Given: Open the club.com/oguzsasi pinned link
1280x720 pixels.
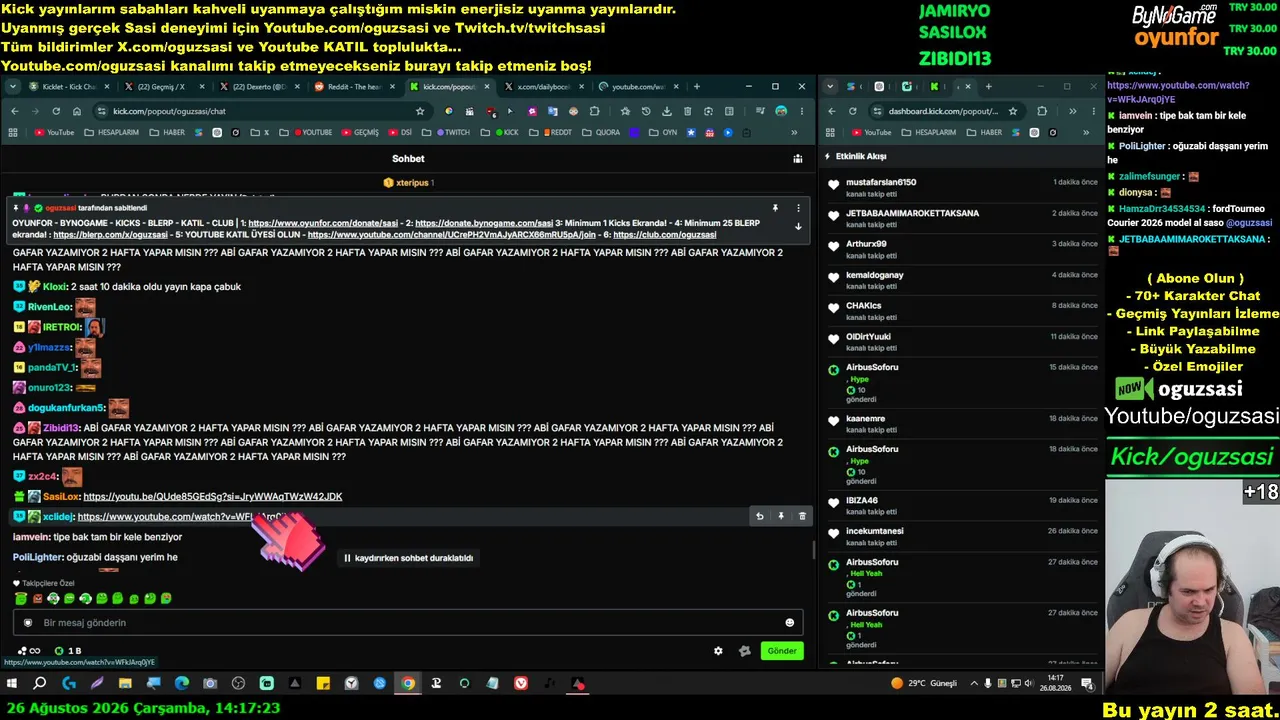Looking at the screenshot, I should [664, 235].
